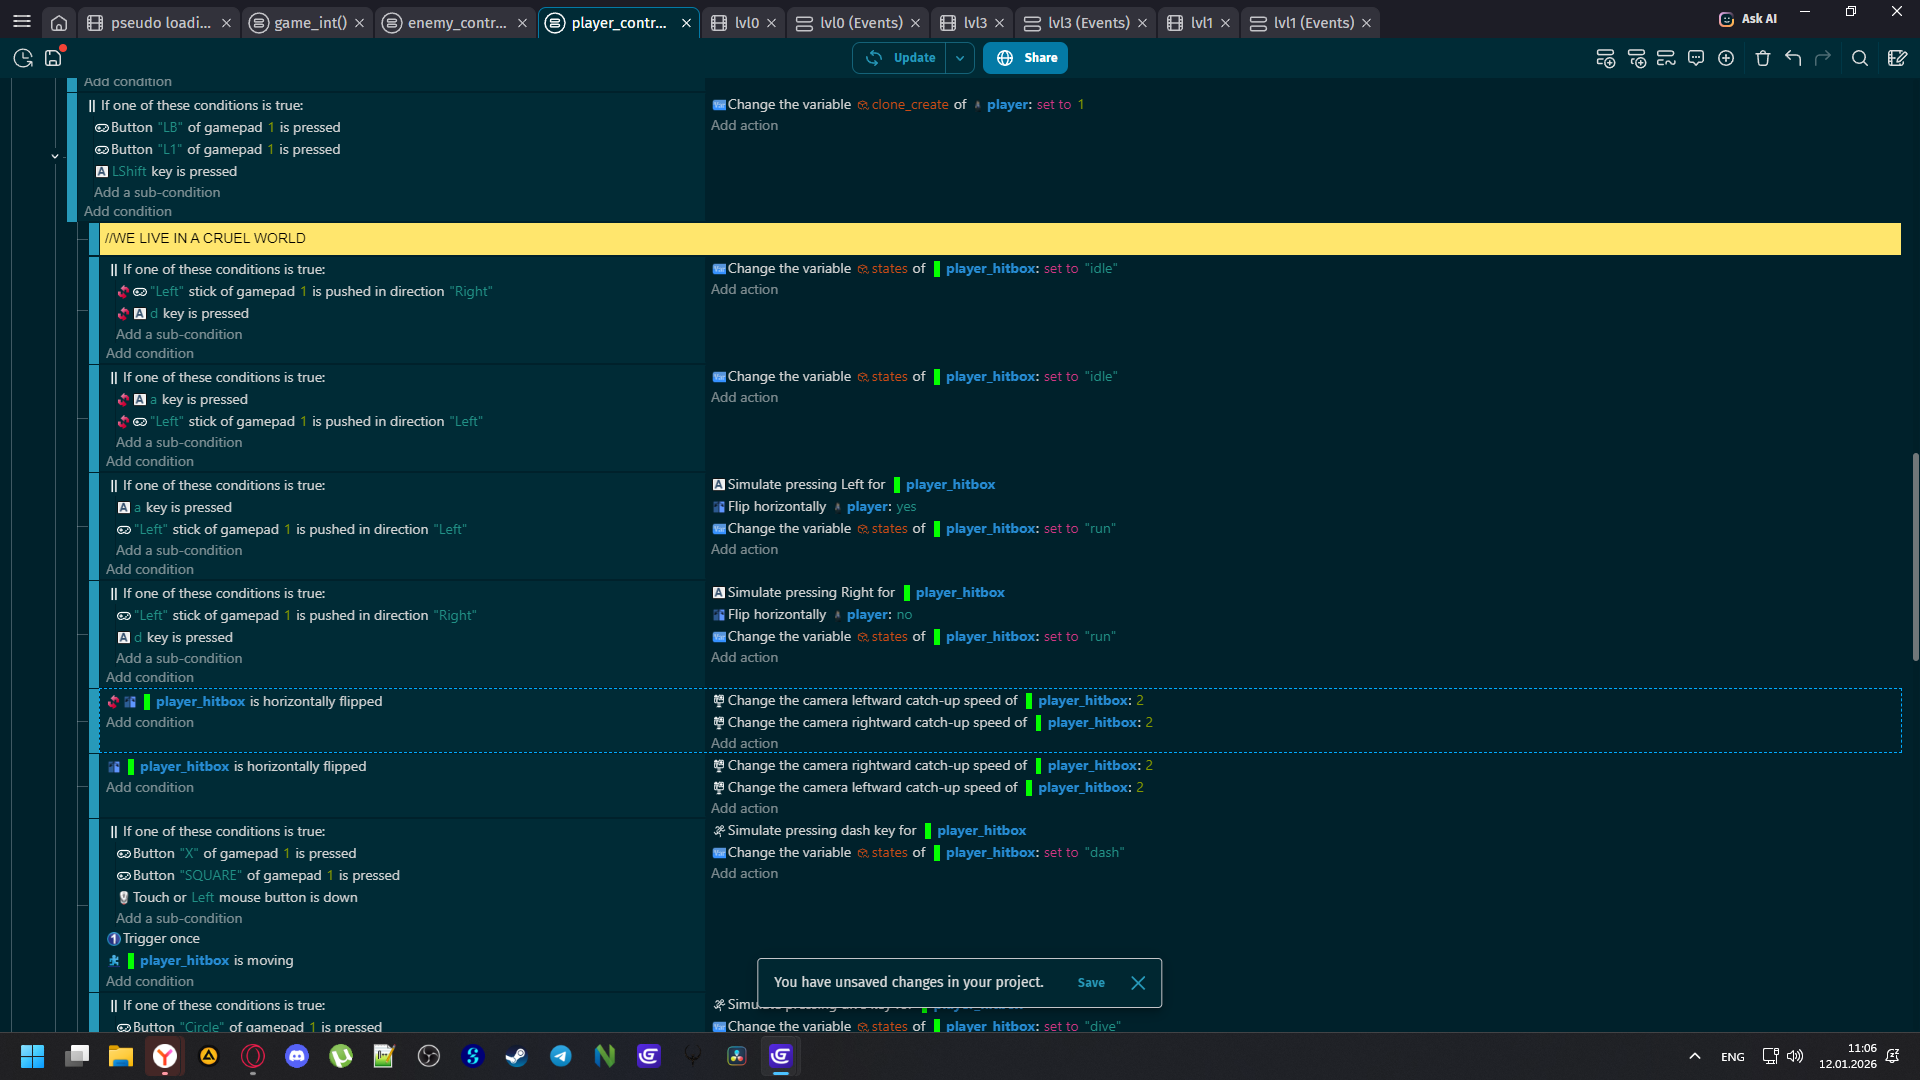The image size is (1920, 1080).
Task: Collapse the event using left fold chevron
Action: 55,156
